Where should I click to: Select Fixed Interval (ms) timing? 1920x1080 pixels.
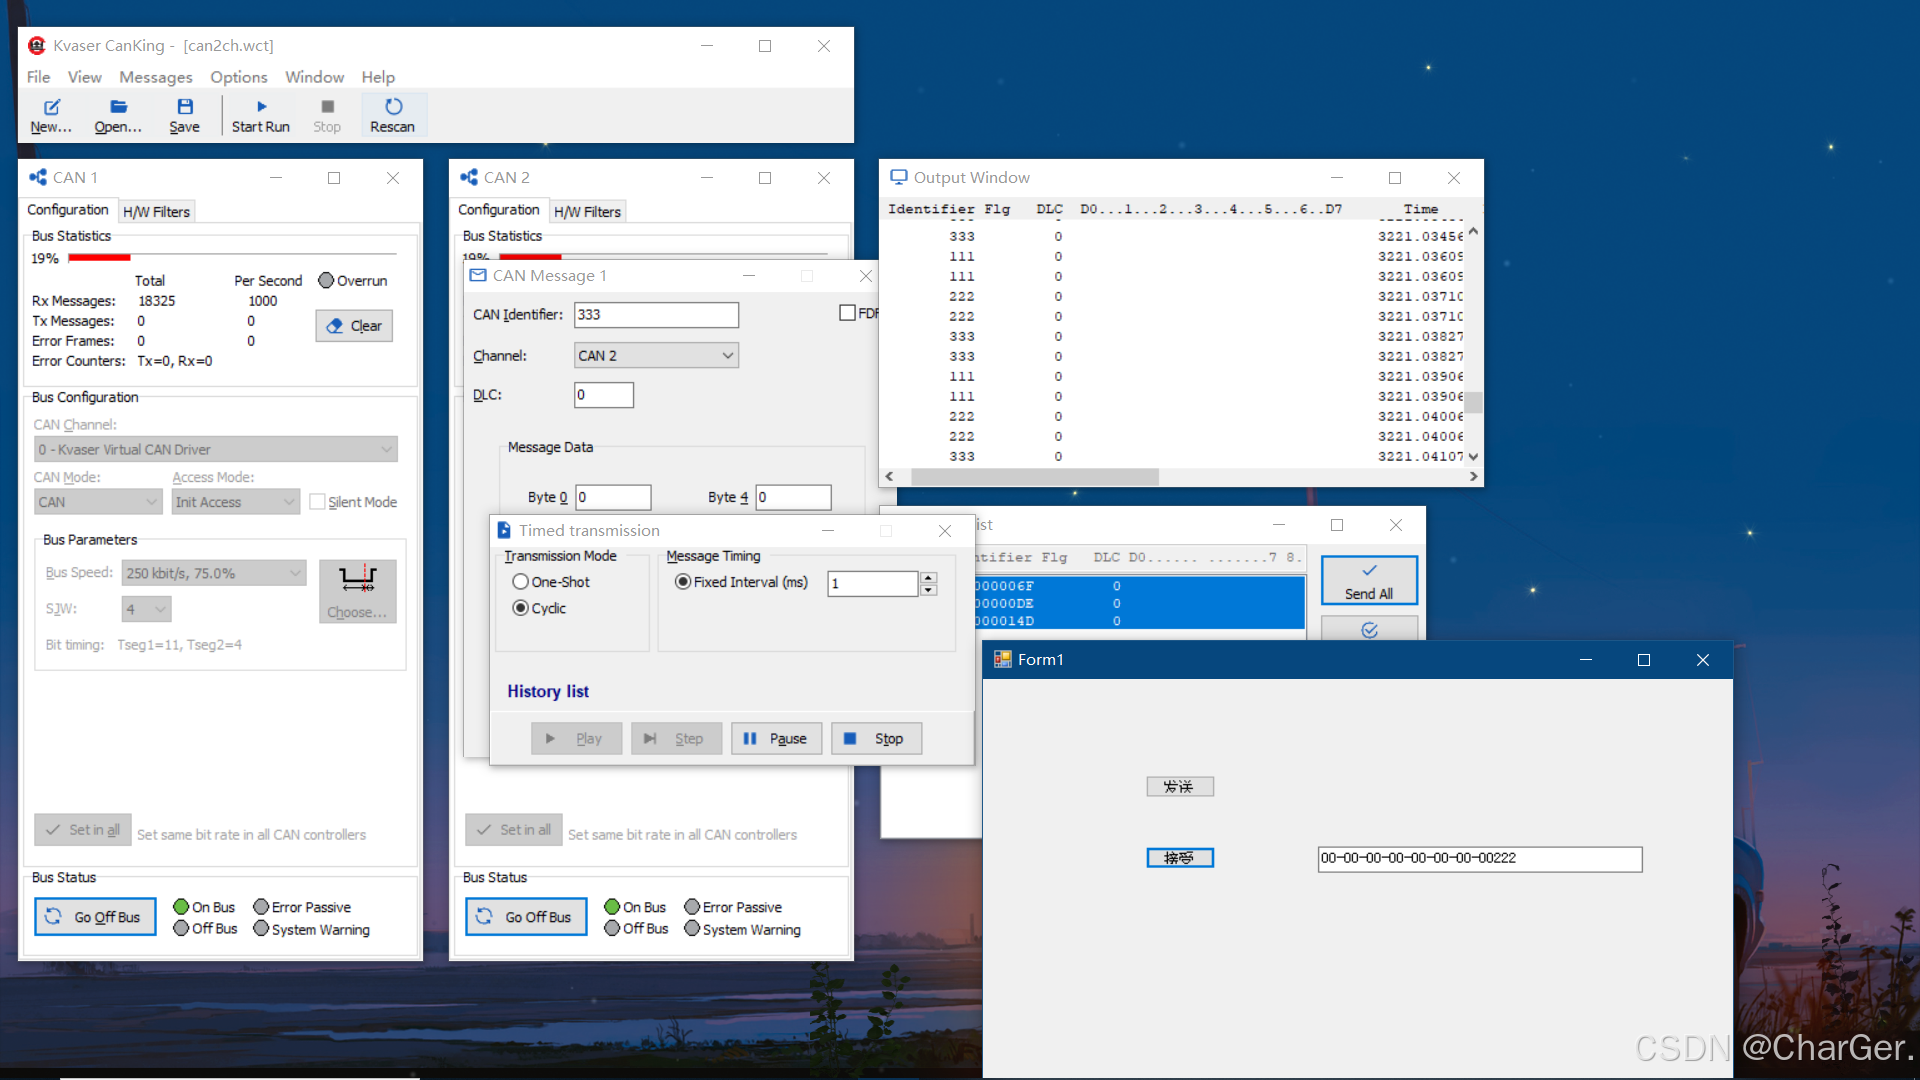click(683, 582)
